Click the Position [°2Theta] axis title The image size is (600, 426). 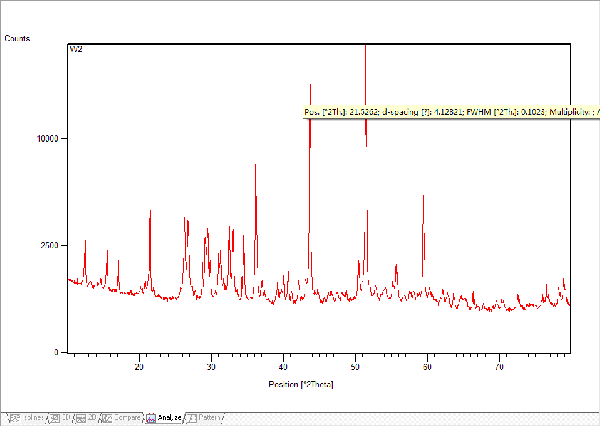(301, 384)
